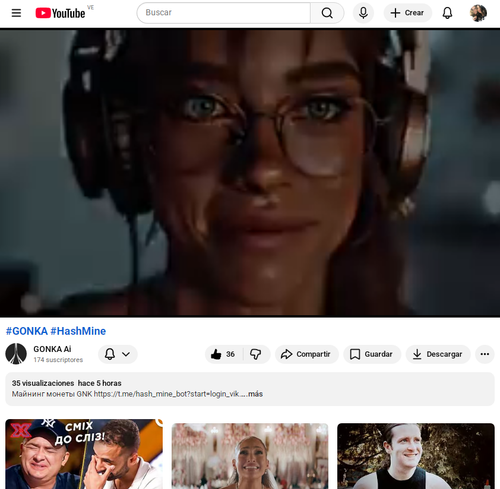Open the hamburger guide menu
This screenshot has width=500, height=489.
pyautogui.click(x=16, y=13)
